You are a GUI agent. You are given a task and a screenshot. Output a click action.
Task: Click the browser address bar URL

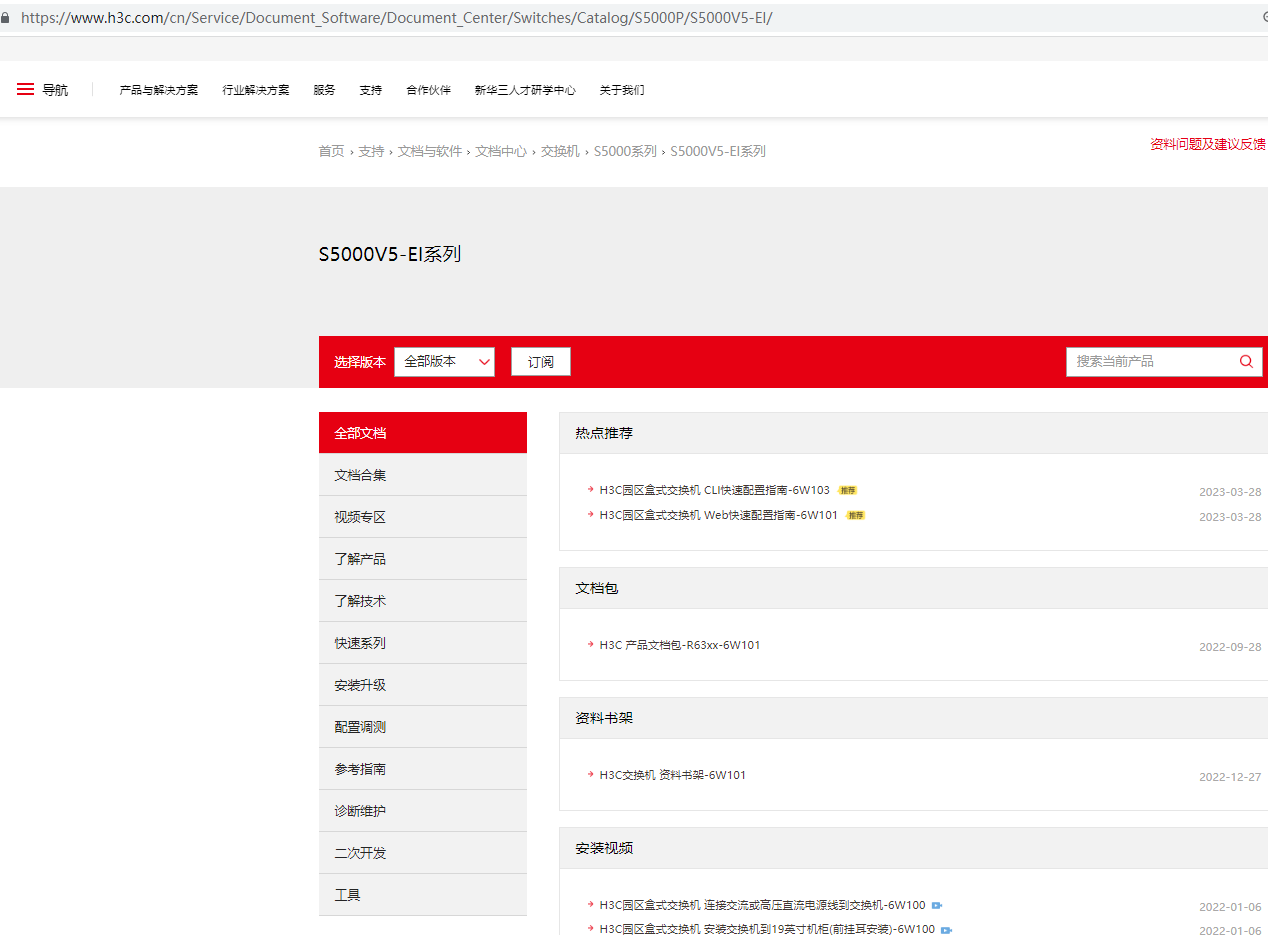pos(397,18)
